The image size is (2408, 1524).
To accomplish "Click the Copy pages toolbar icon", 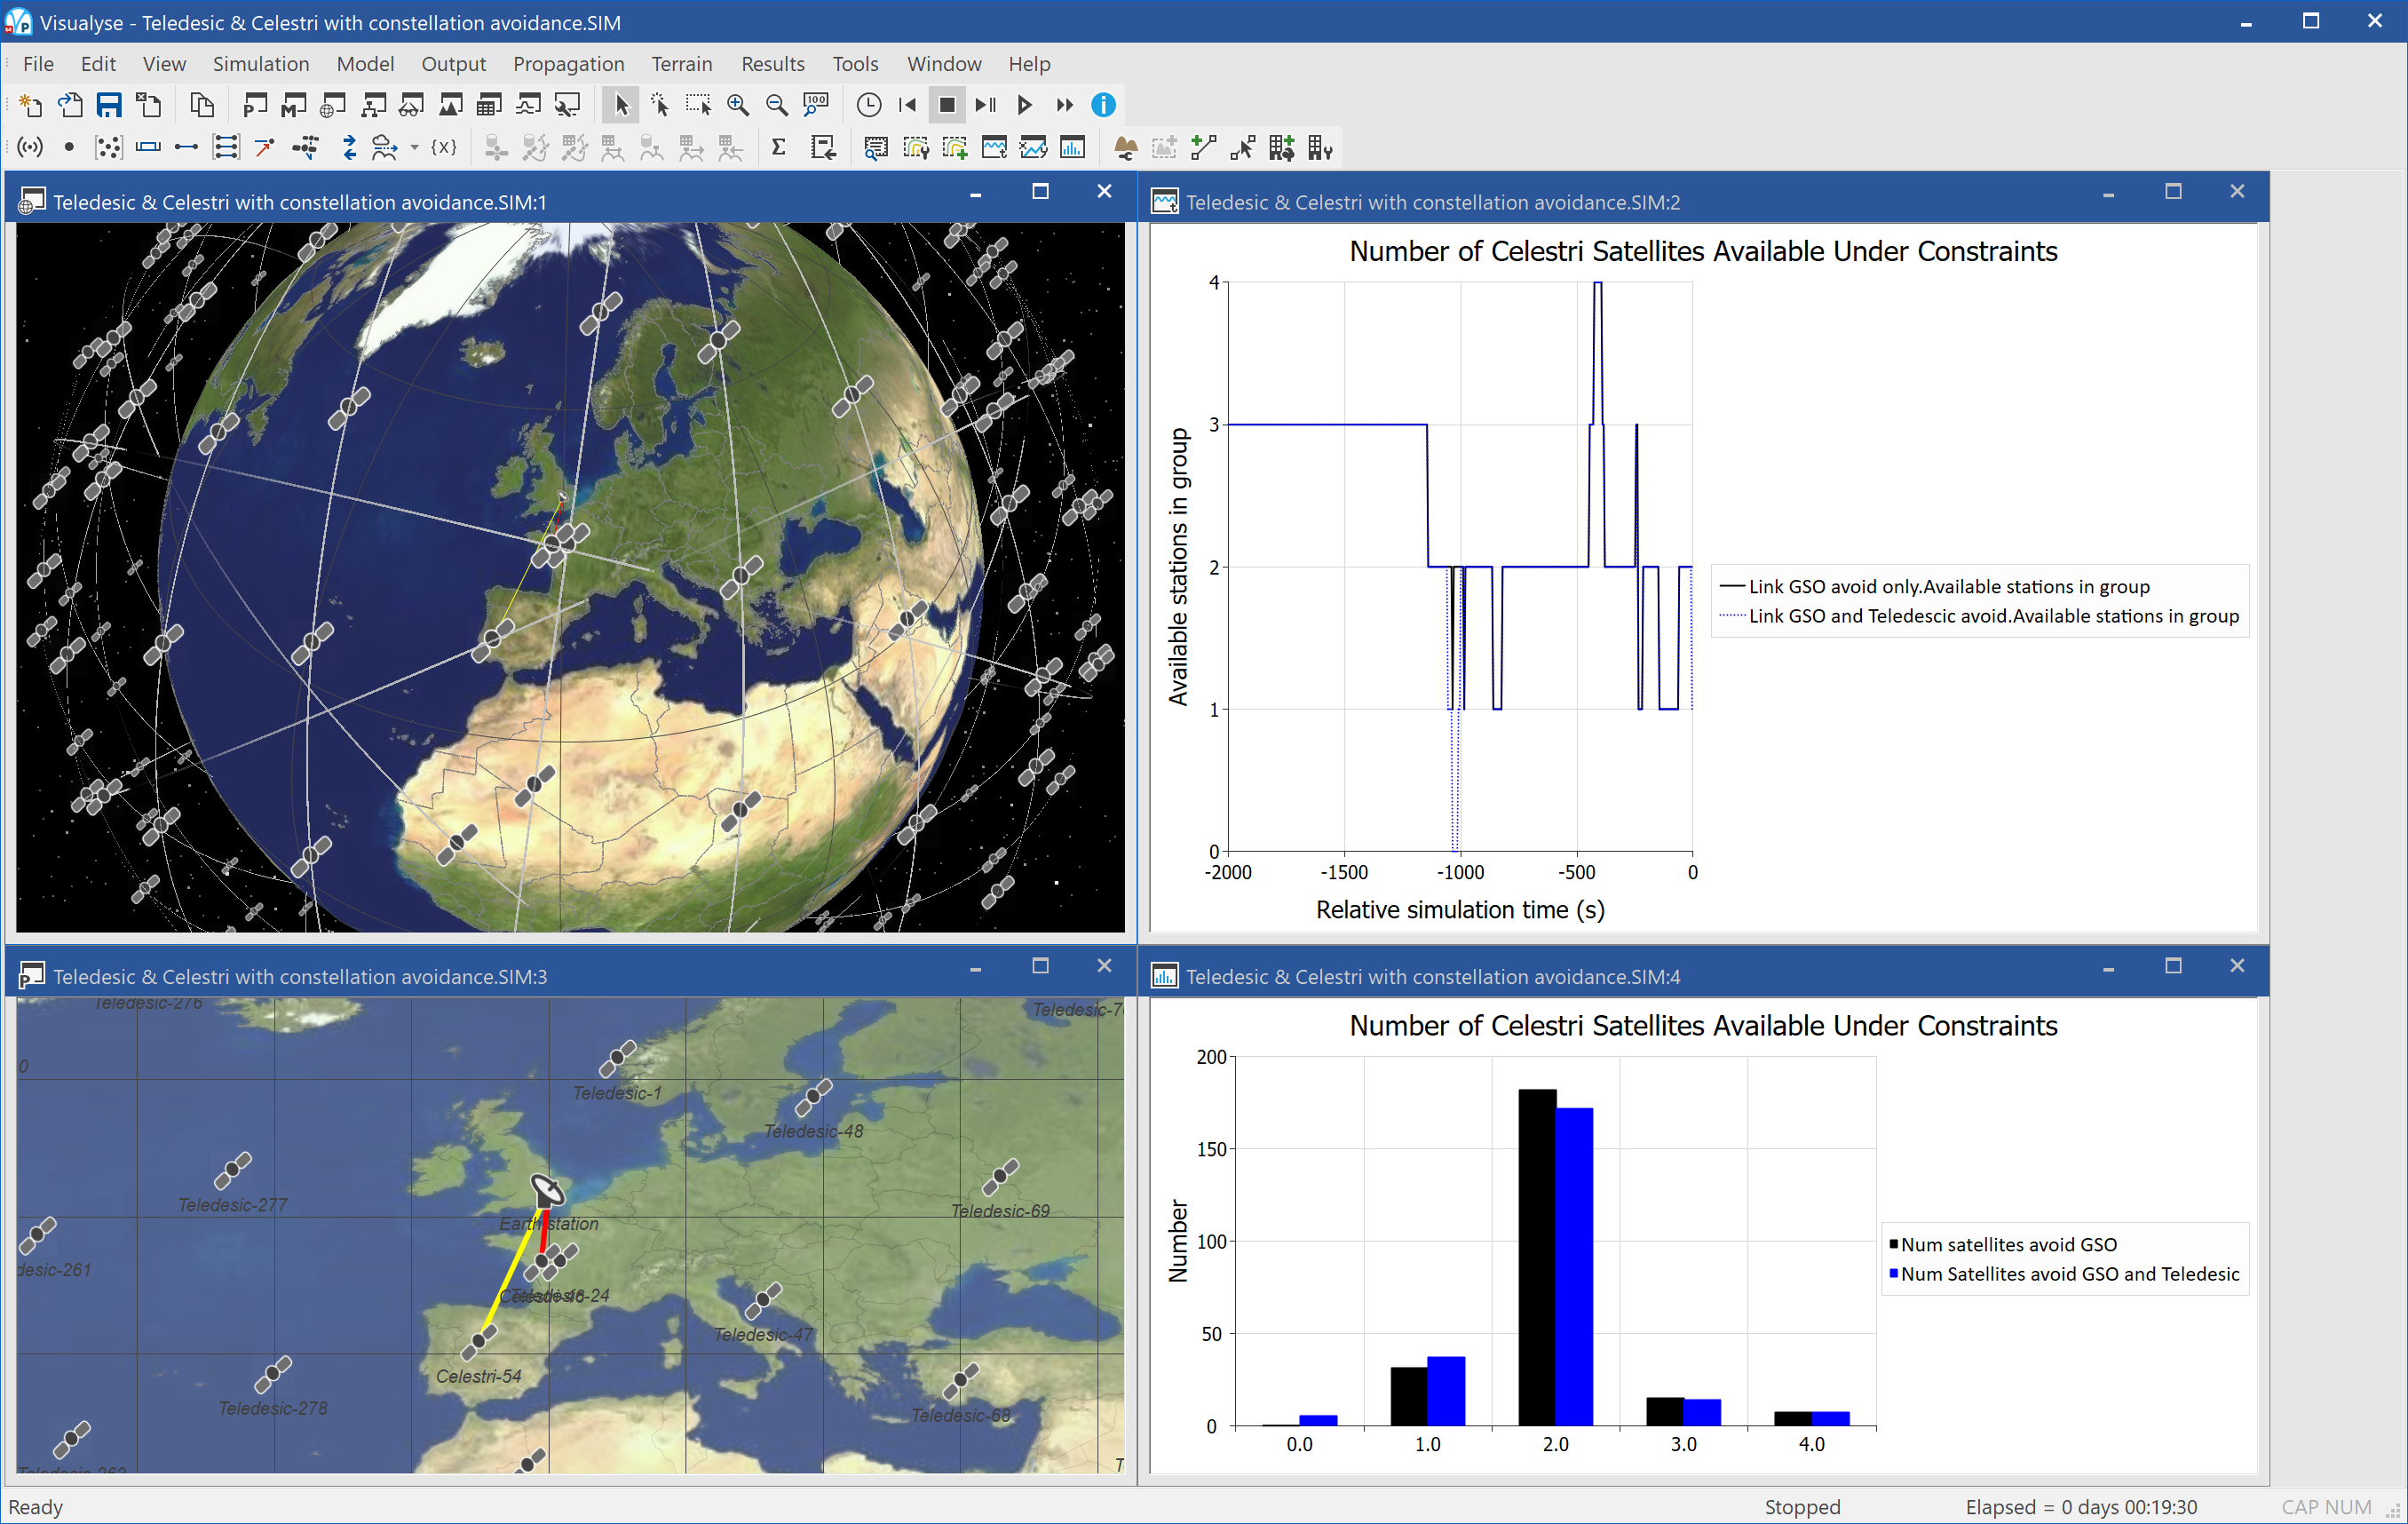I will pyautogui.click(x=202, y=105).
